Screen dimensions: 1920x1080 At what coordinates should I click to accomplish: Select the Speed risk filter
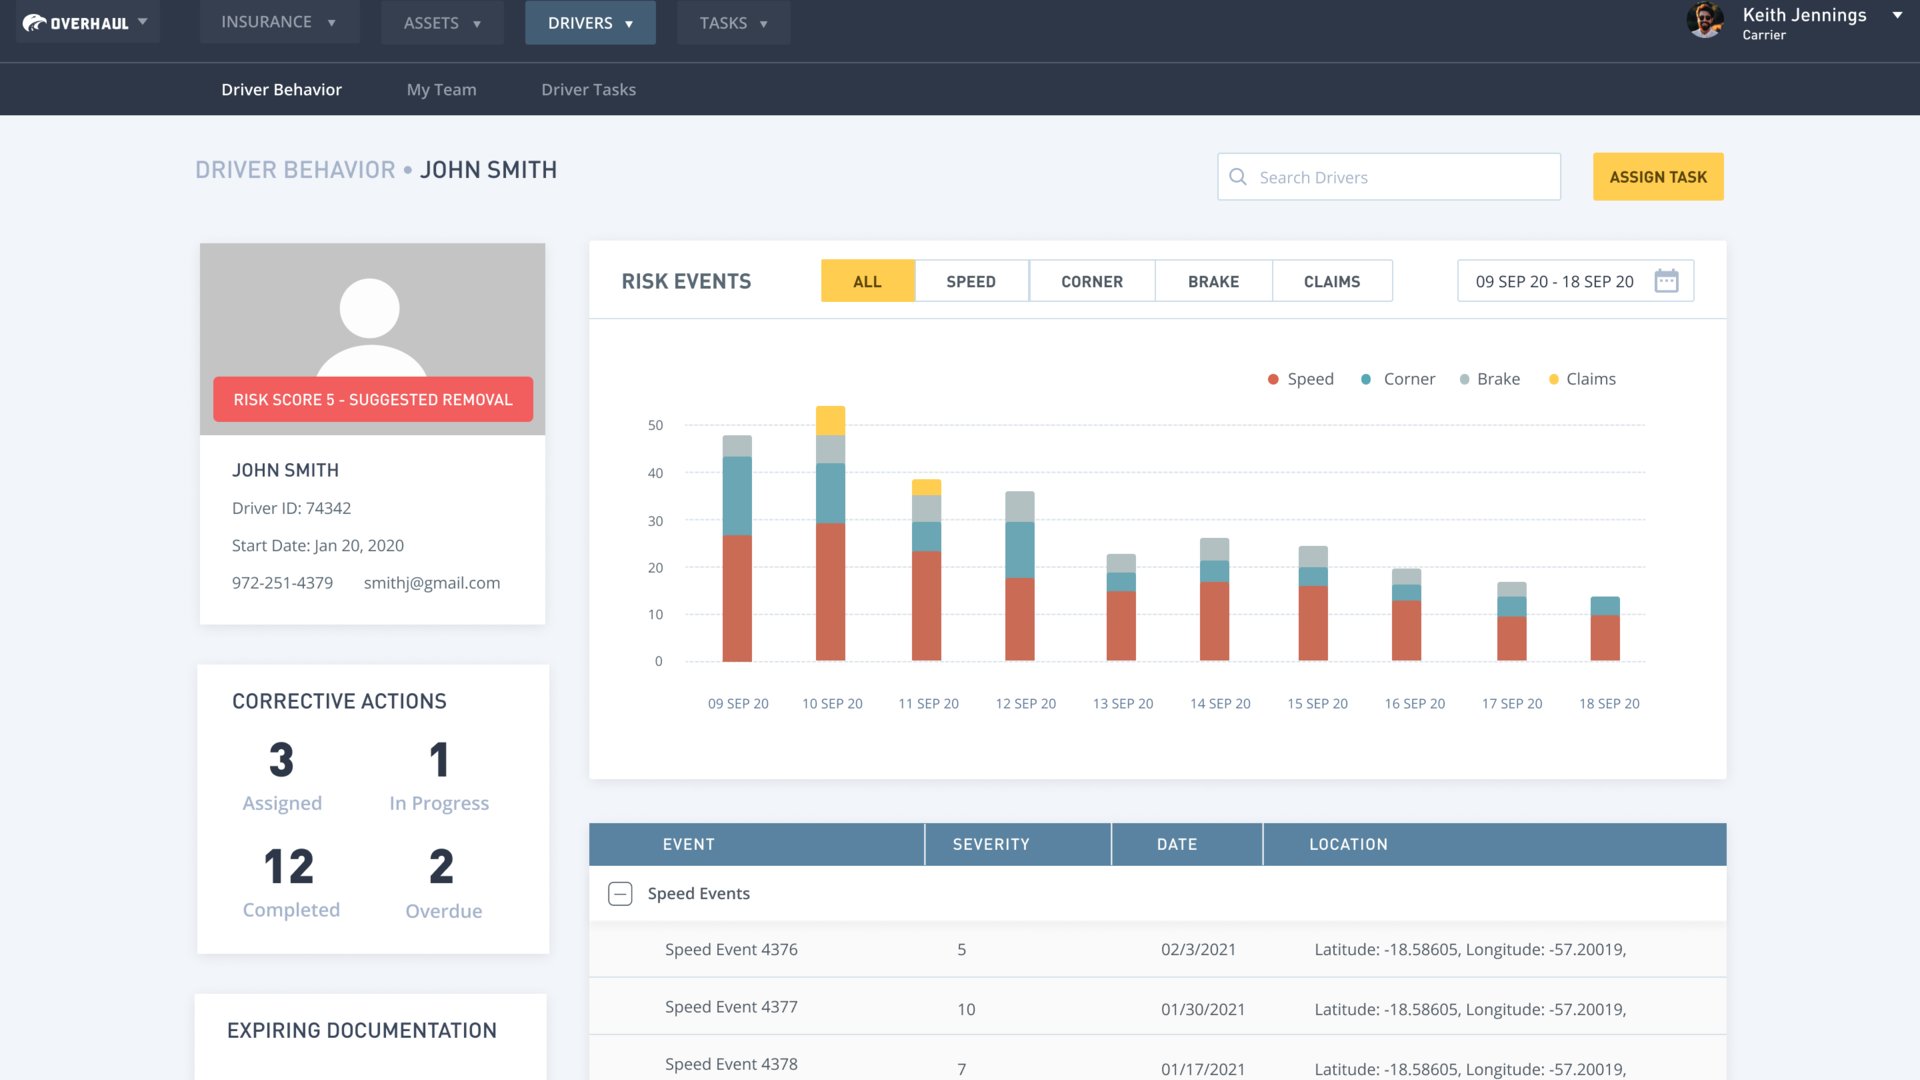(970, 281)
